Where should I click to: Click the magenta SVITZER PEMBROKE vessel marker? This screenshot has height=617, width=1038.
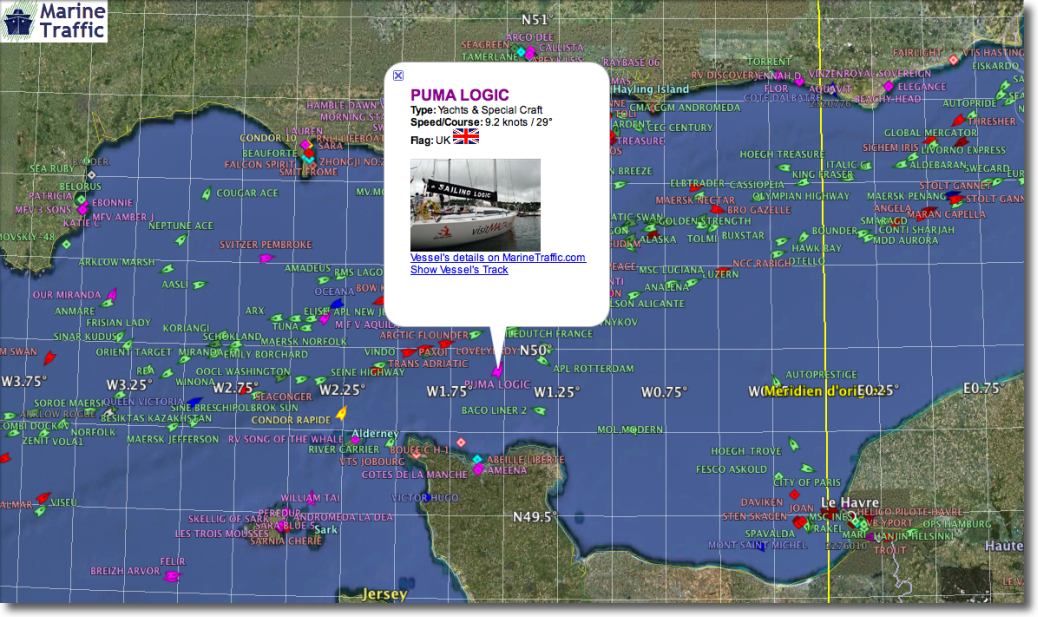coord(266,258)
